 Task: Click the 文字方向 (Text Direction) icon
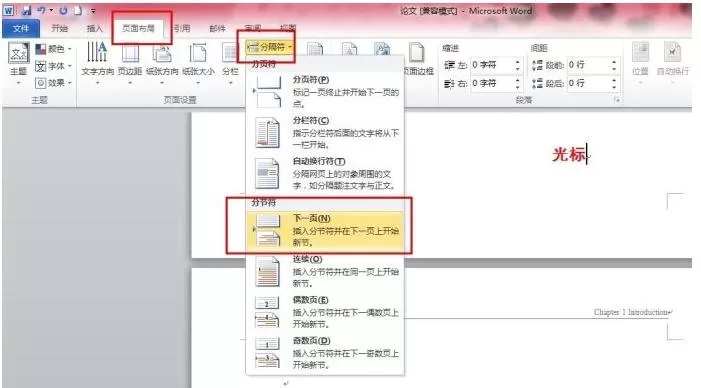click(97, 53)
